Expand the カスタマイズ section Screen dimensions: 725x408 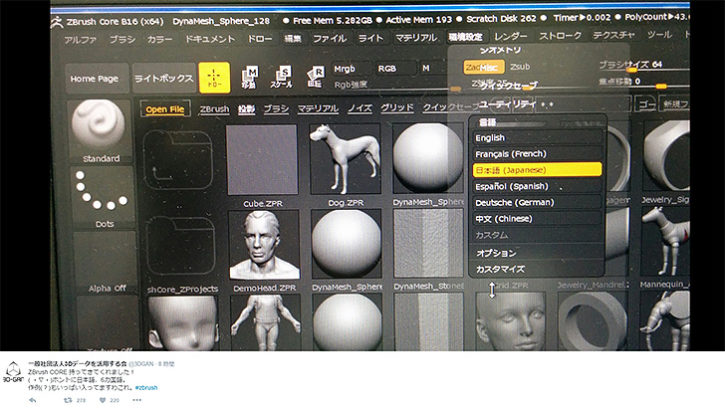500,269
